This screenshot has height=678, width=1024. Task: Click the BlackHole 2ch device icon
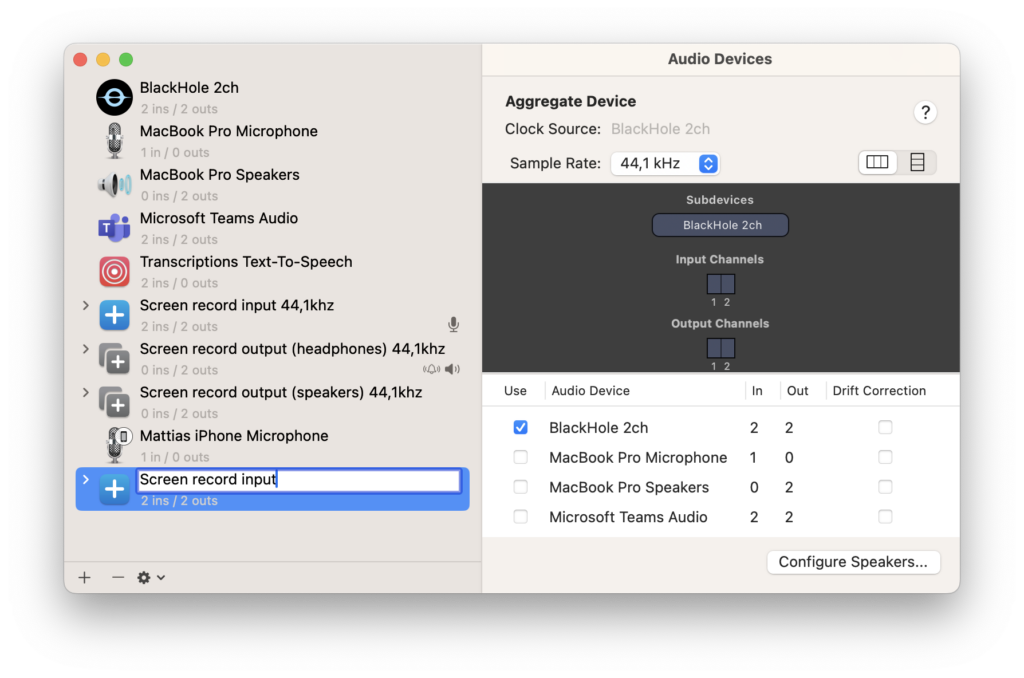coord(114,97)
